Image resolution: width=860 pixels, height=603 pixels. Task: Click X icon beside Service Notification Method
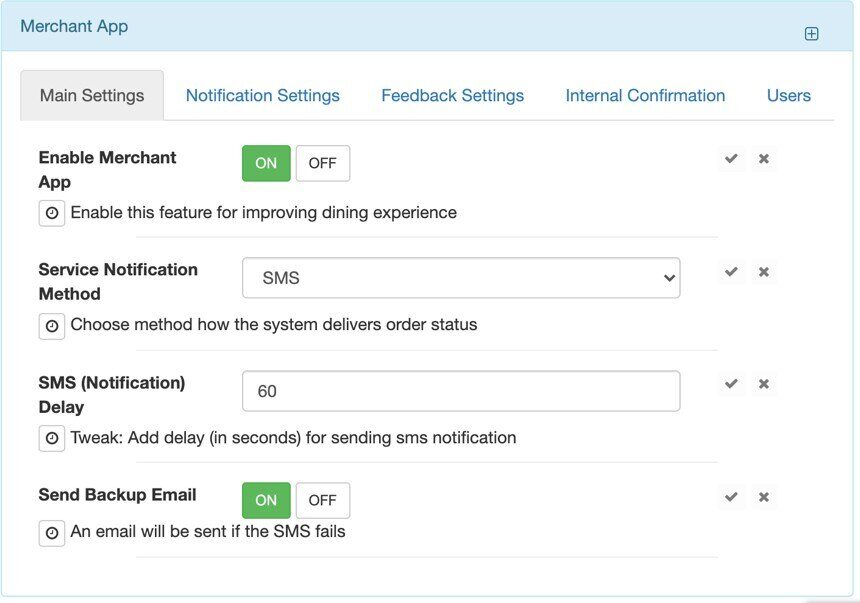pos(763,272)
